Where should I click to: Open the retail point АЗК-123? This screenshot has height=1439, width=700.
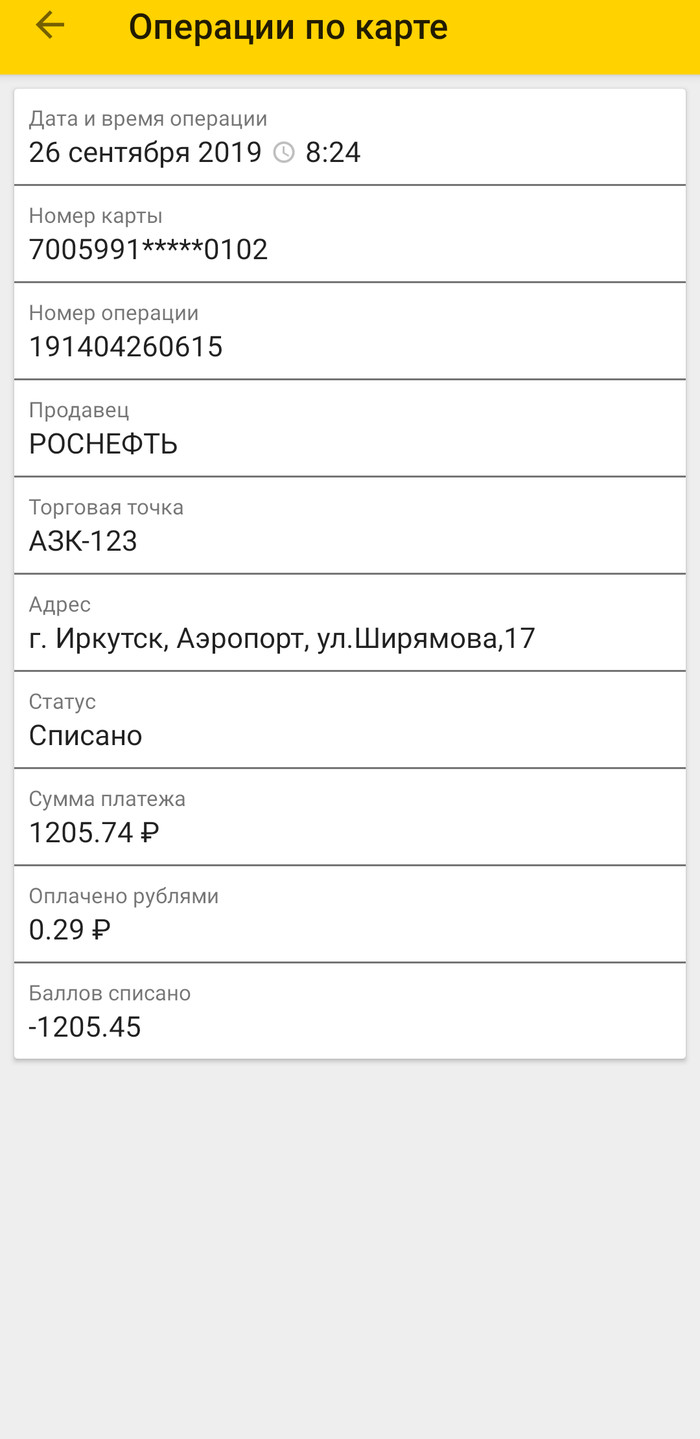(x=83, y=541)
